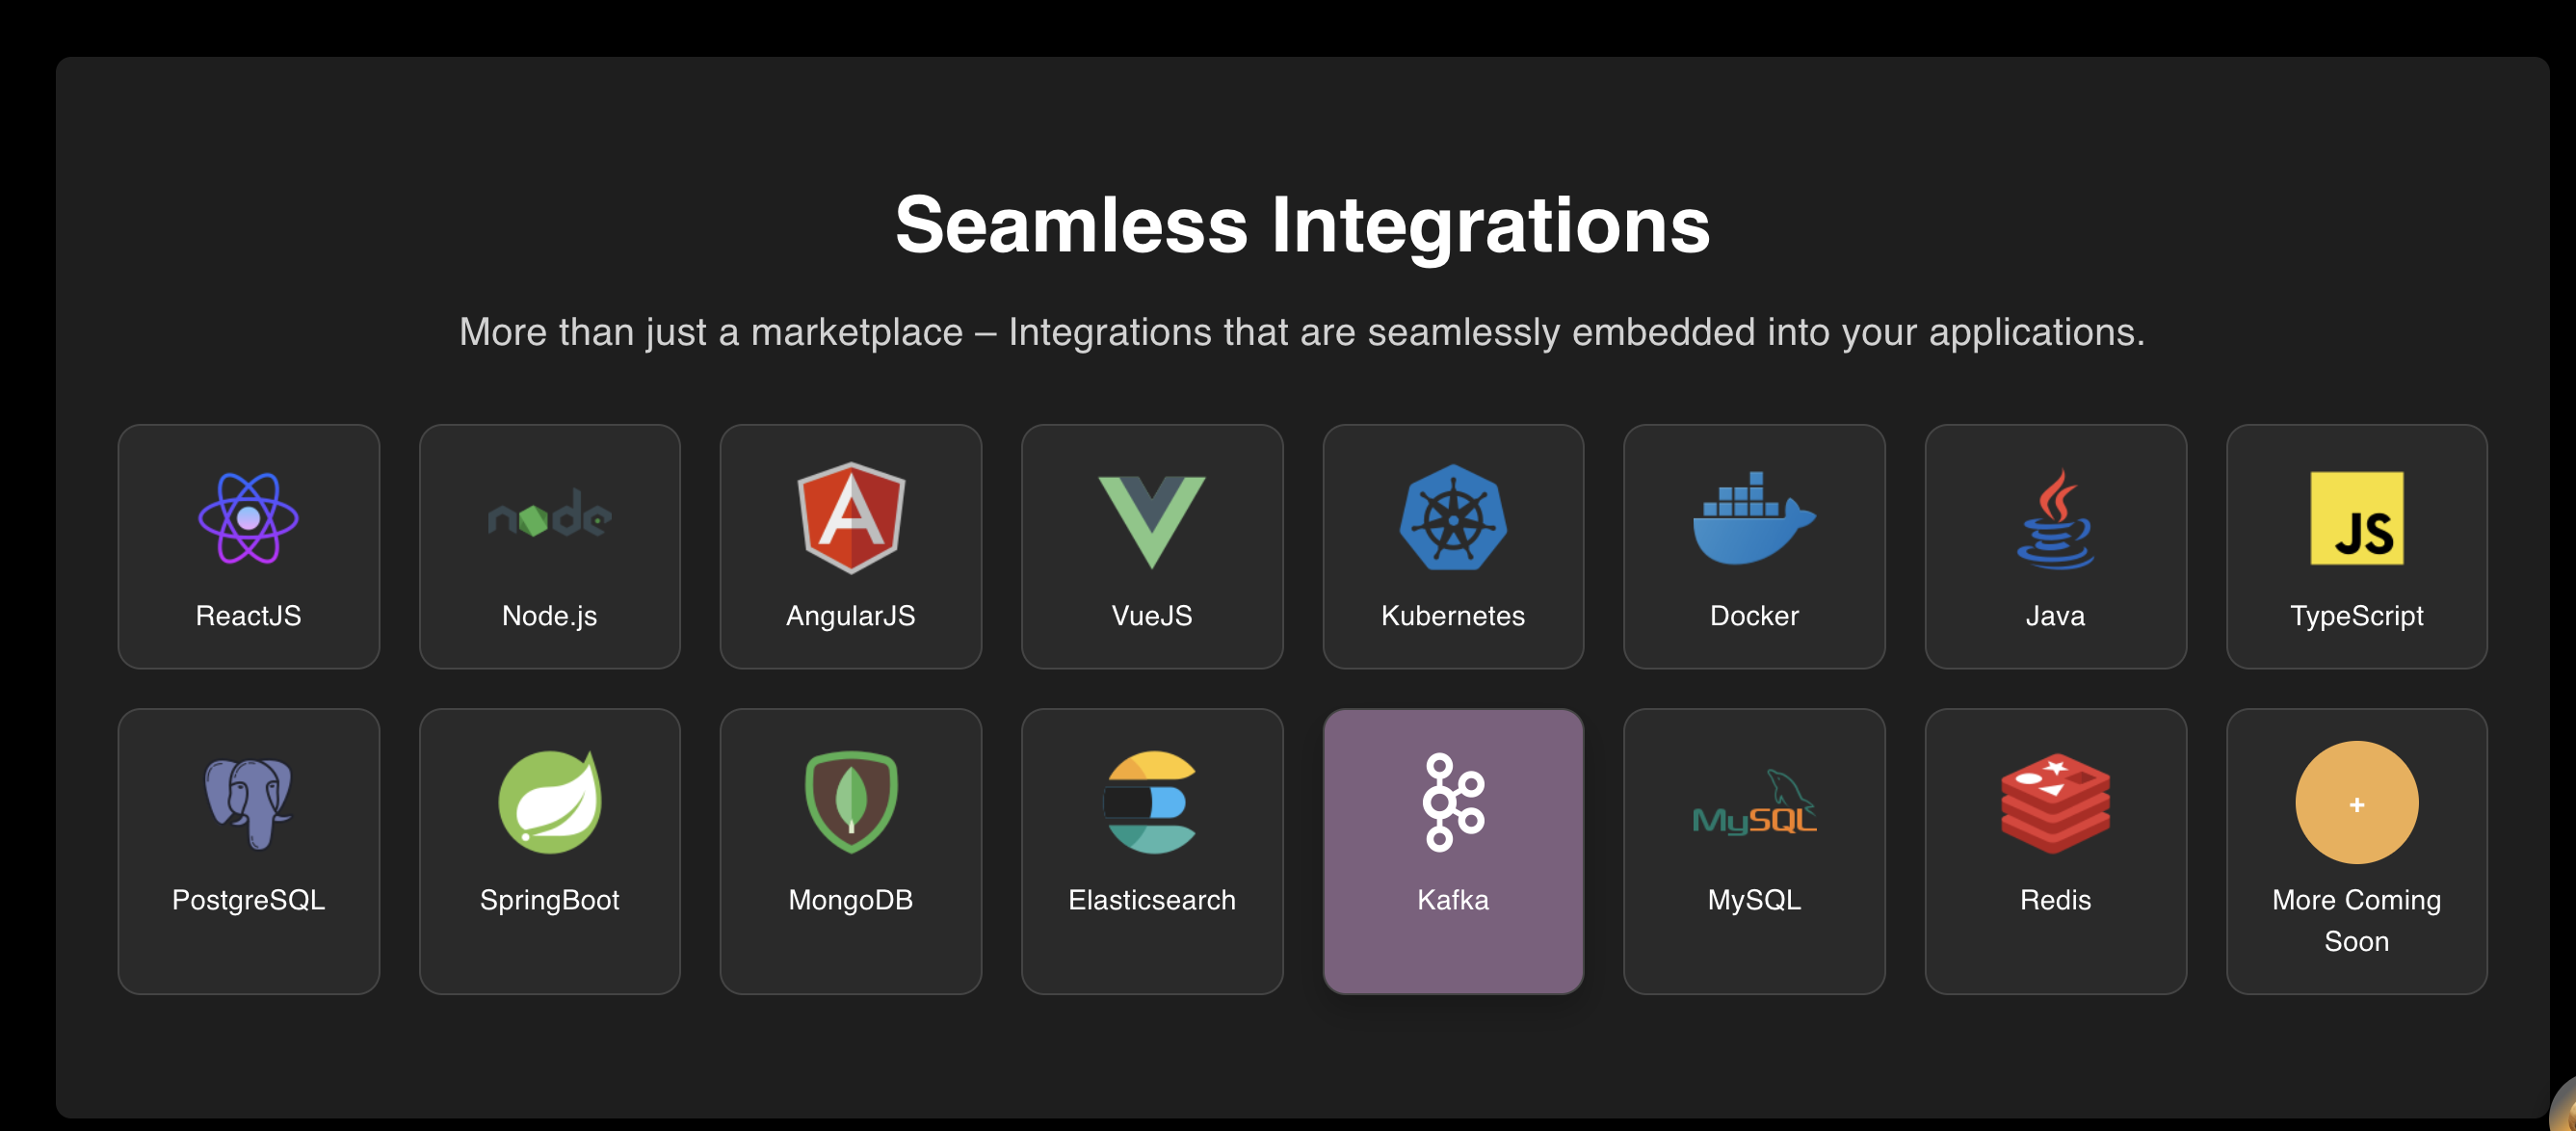
Task: Select the Java coffee cup icon
Action: (x=2055, y=518)
